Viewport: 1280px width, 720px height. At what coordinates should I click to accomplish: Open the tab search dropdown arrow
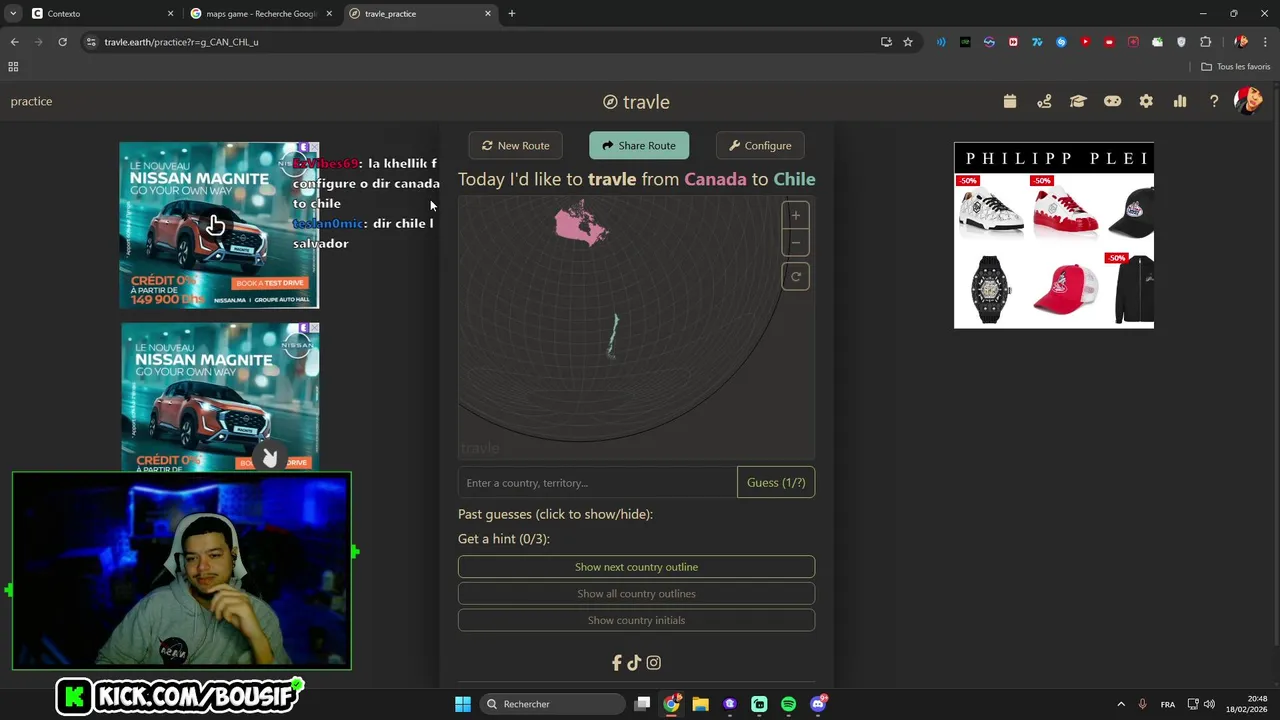(x=13, y=14)
